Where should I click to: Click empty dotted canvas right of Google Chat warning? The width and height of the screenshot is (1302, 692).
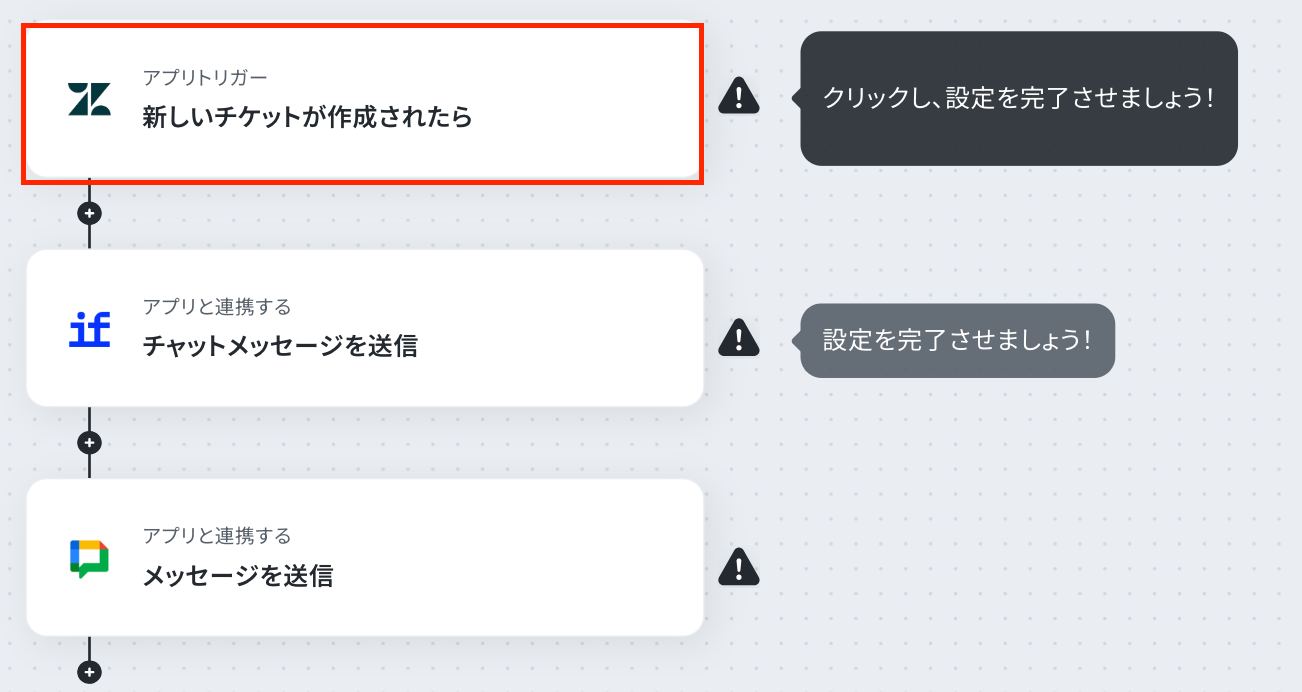pos(1000,567)
